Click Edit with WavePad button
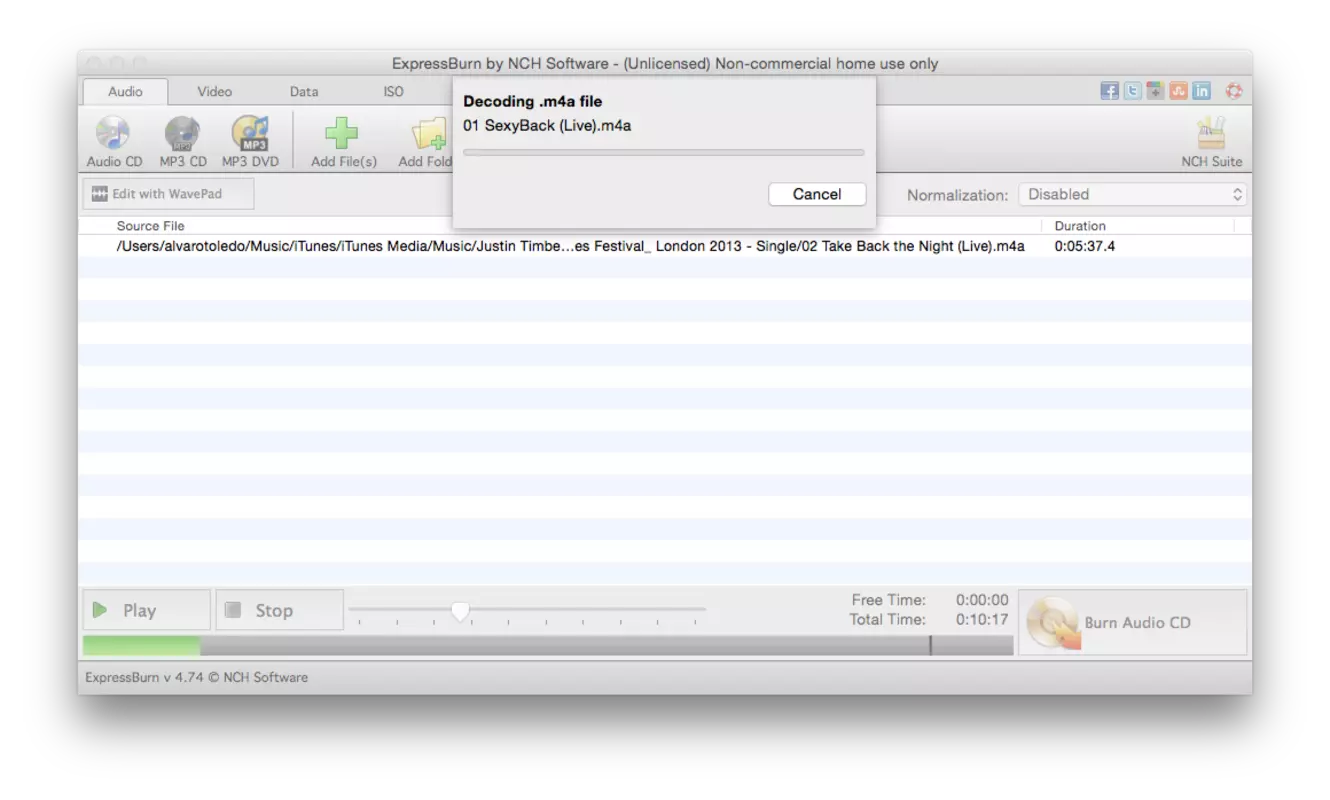This screenshot has width=1330, height=800. click(x=168, y=194)
